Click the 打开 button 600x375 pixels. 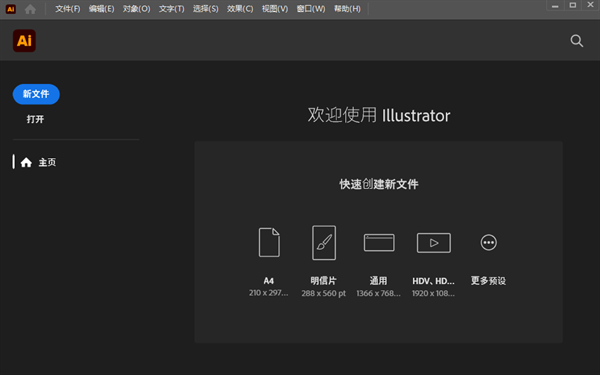35,119
